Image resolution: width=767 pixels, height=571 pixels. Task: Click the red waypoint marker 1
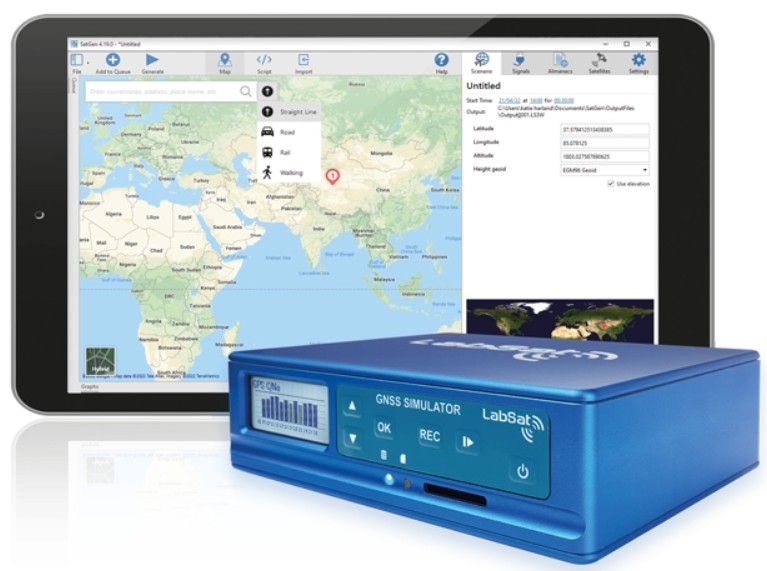(x=333, y=176)
